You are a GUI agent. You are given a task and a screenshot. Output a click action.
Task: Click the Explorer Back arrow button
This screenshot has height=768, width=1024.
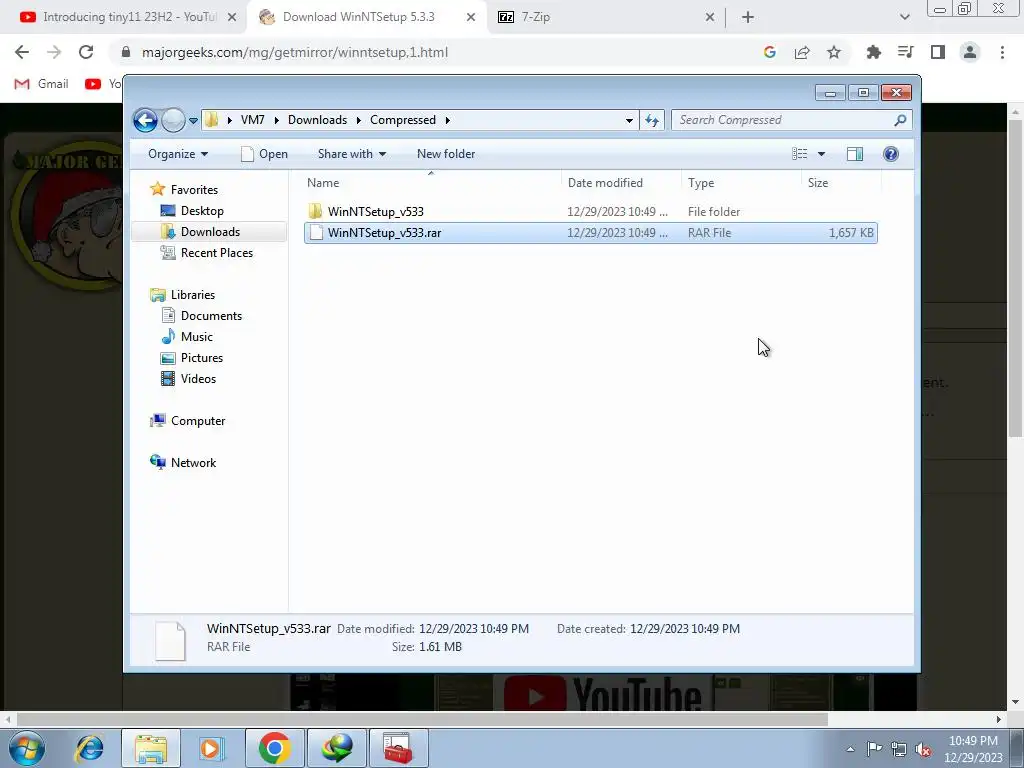(145, 120)
